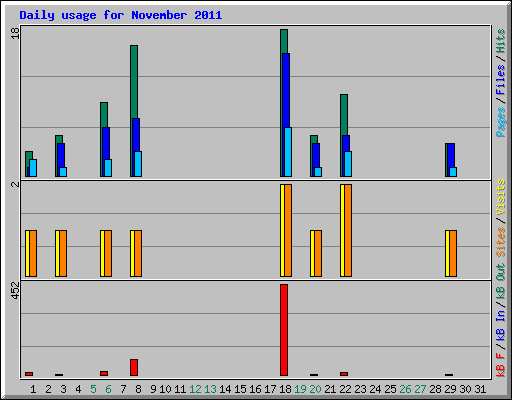This screenshot has width=512, height=400.
Task: Select the green Hits bar for day 8
Action: point(134,82)
